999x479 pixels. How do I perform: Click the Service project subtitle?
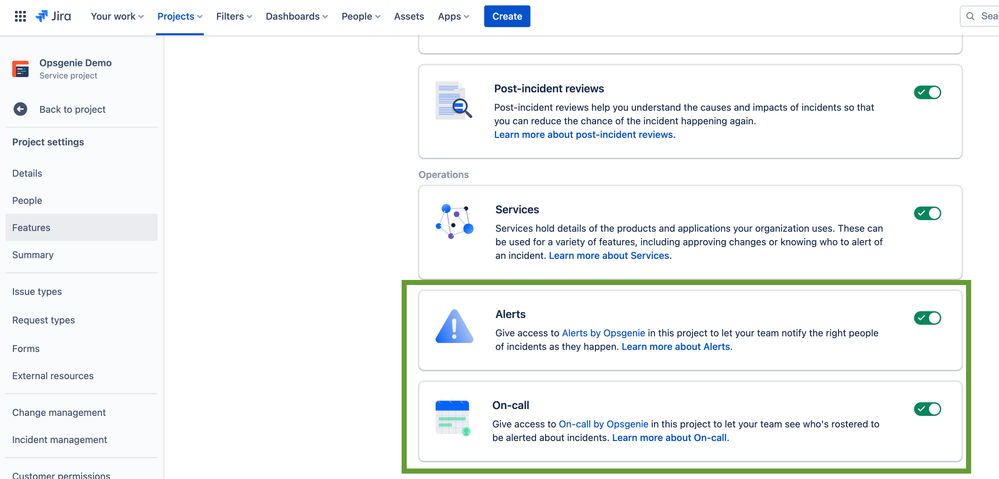[x=68, y=76]
